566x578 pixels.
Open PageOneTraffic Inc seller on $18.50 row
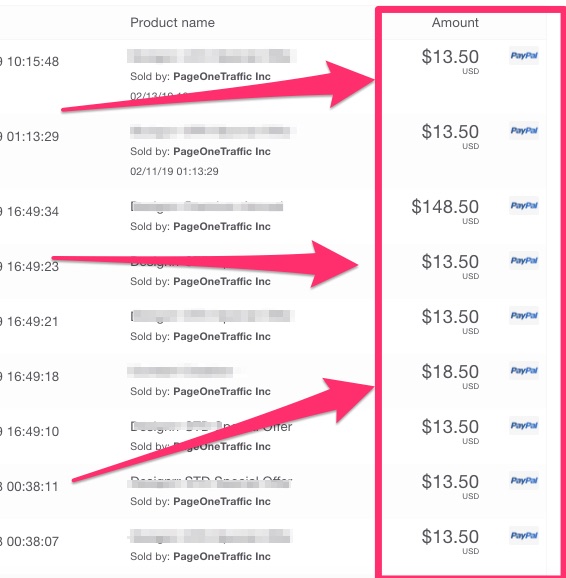222,391
